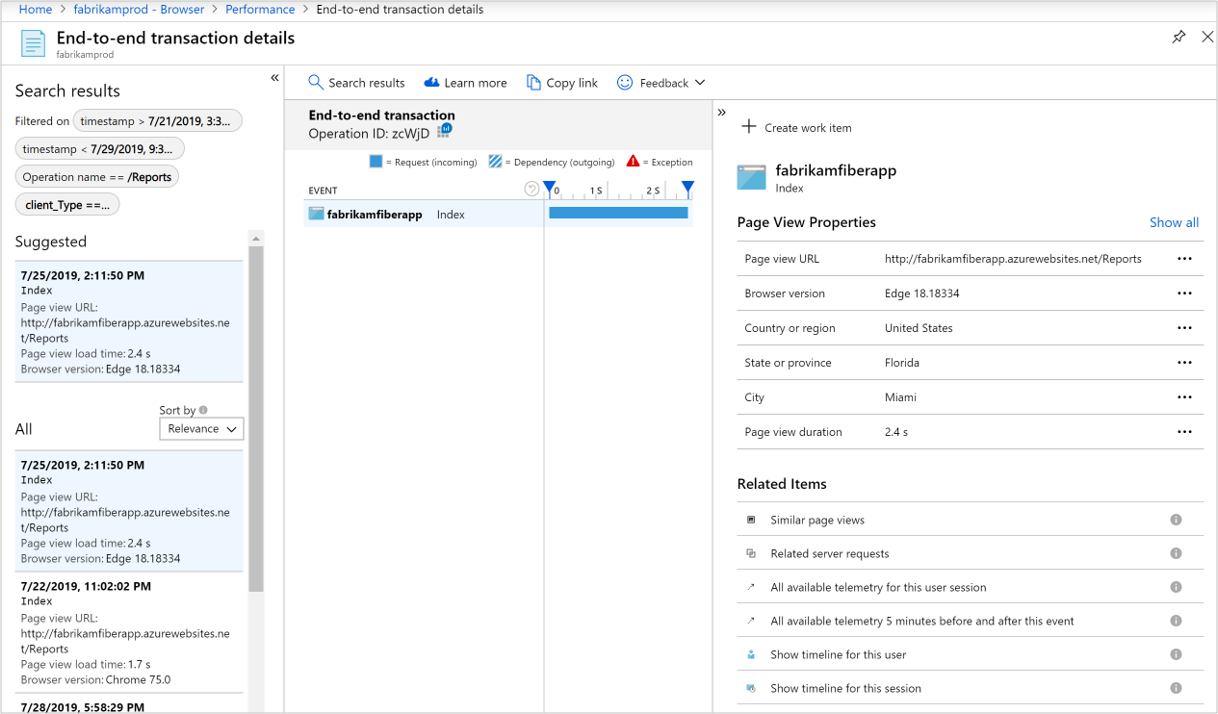Open the Sort by Relevance dropdown
Screen dimensions: 1218x714
pos(201,429)
